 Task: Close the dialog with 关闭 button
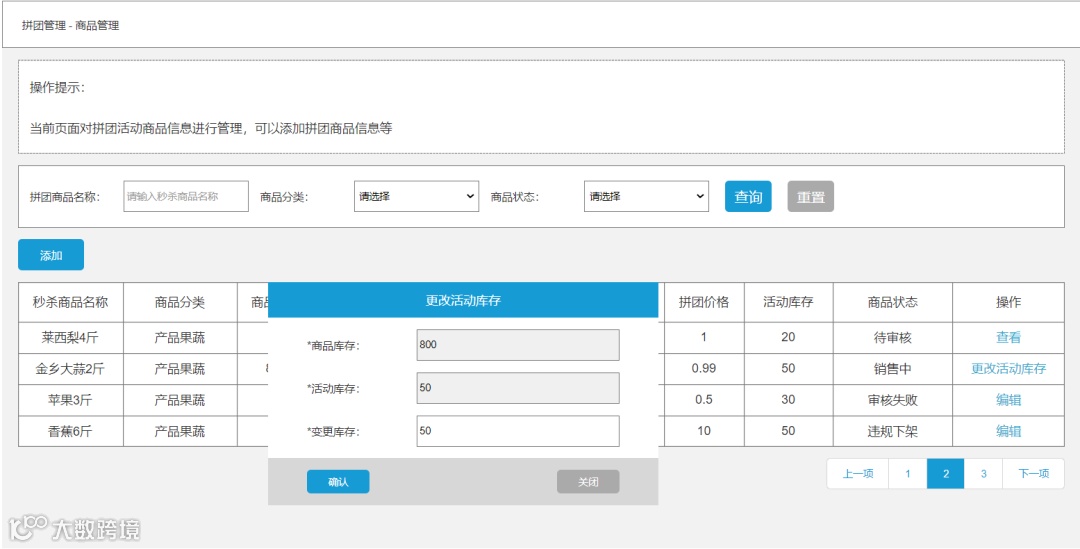[x=588, y=481]
